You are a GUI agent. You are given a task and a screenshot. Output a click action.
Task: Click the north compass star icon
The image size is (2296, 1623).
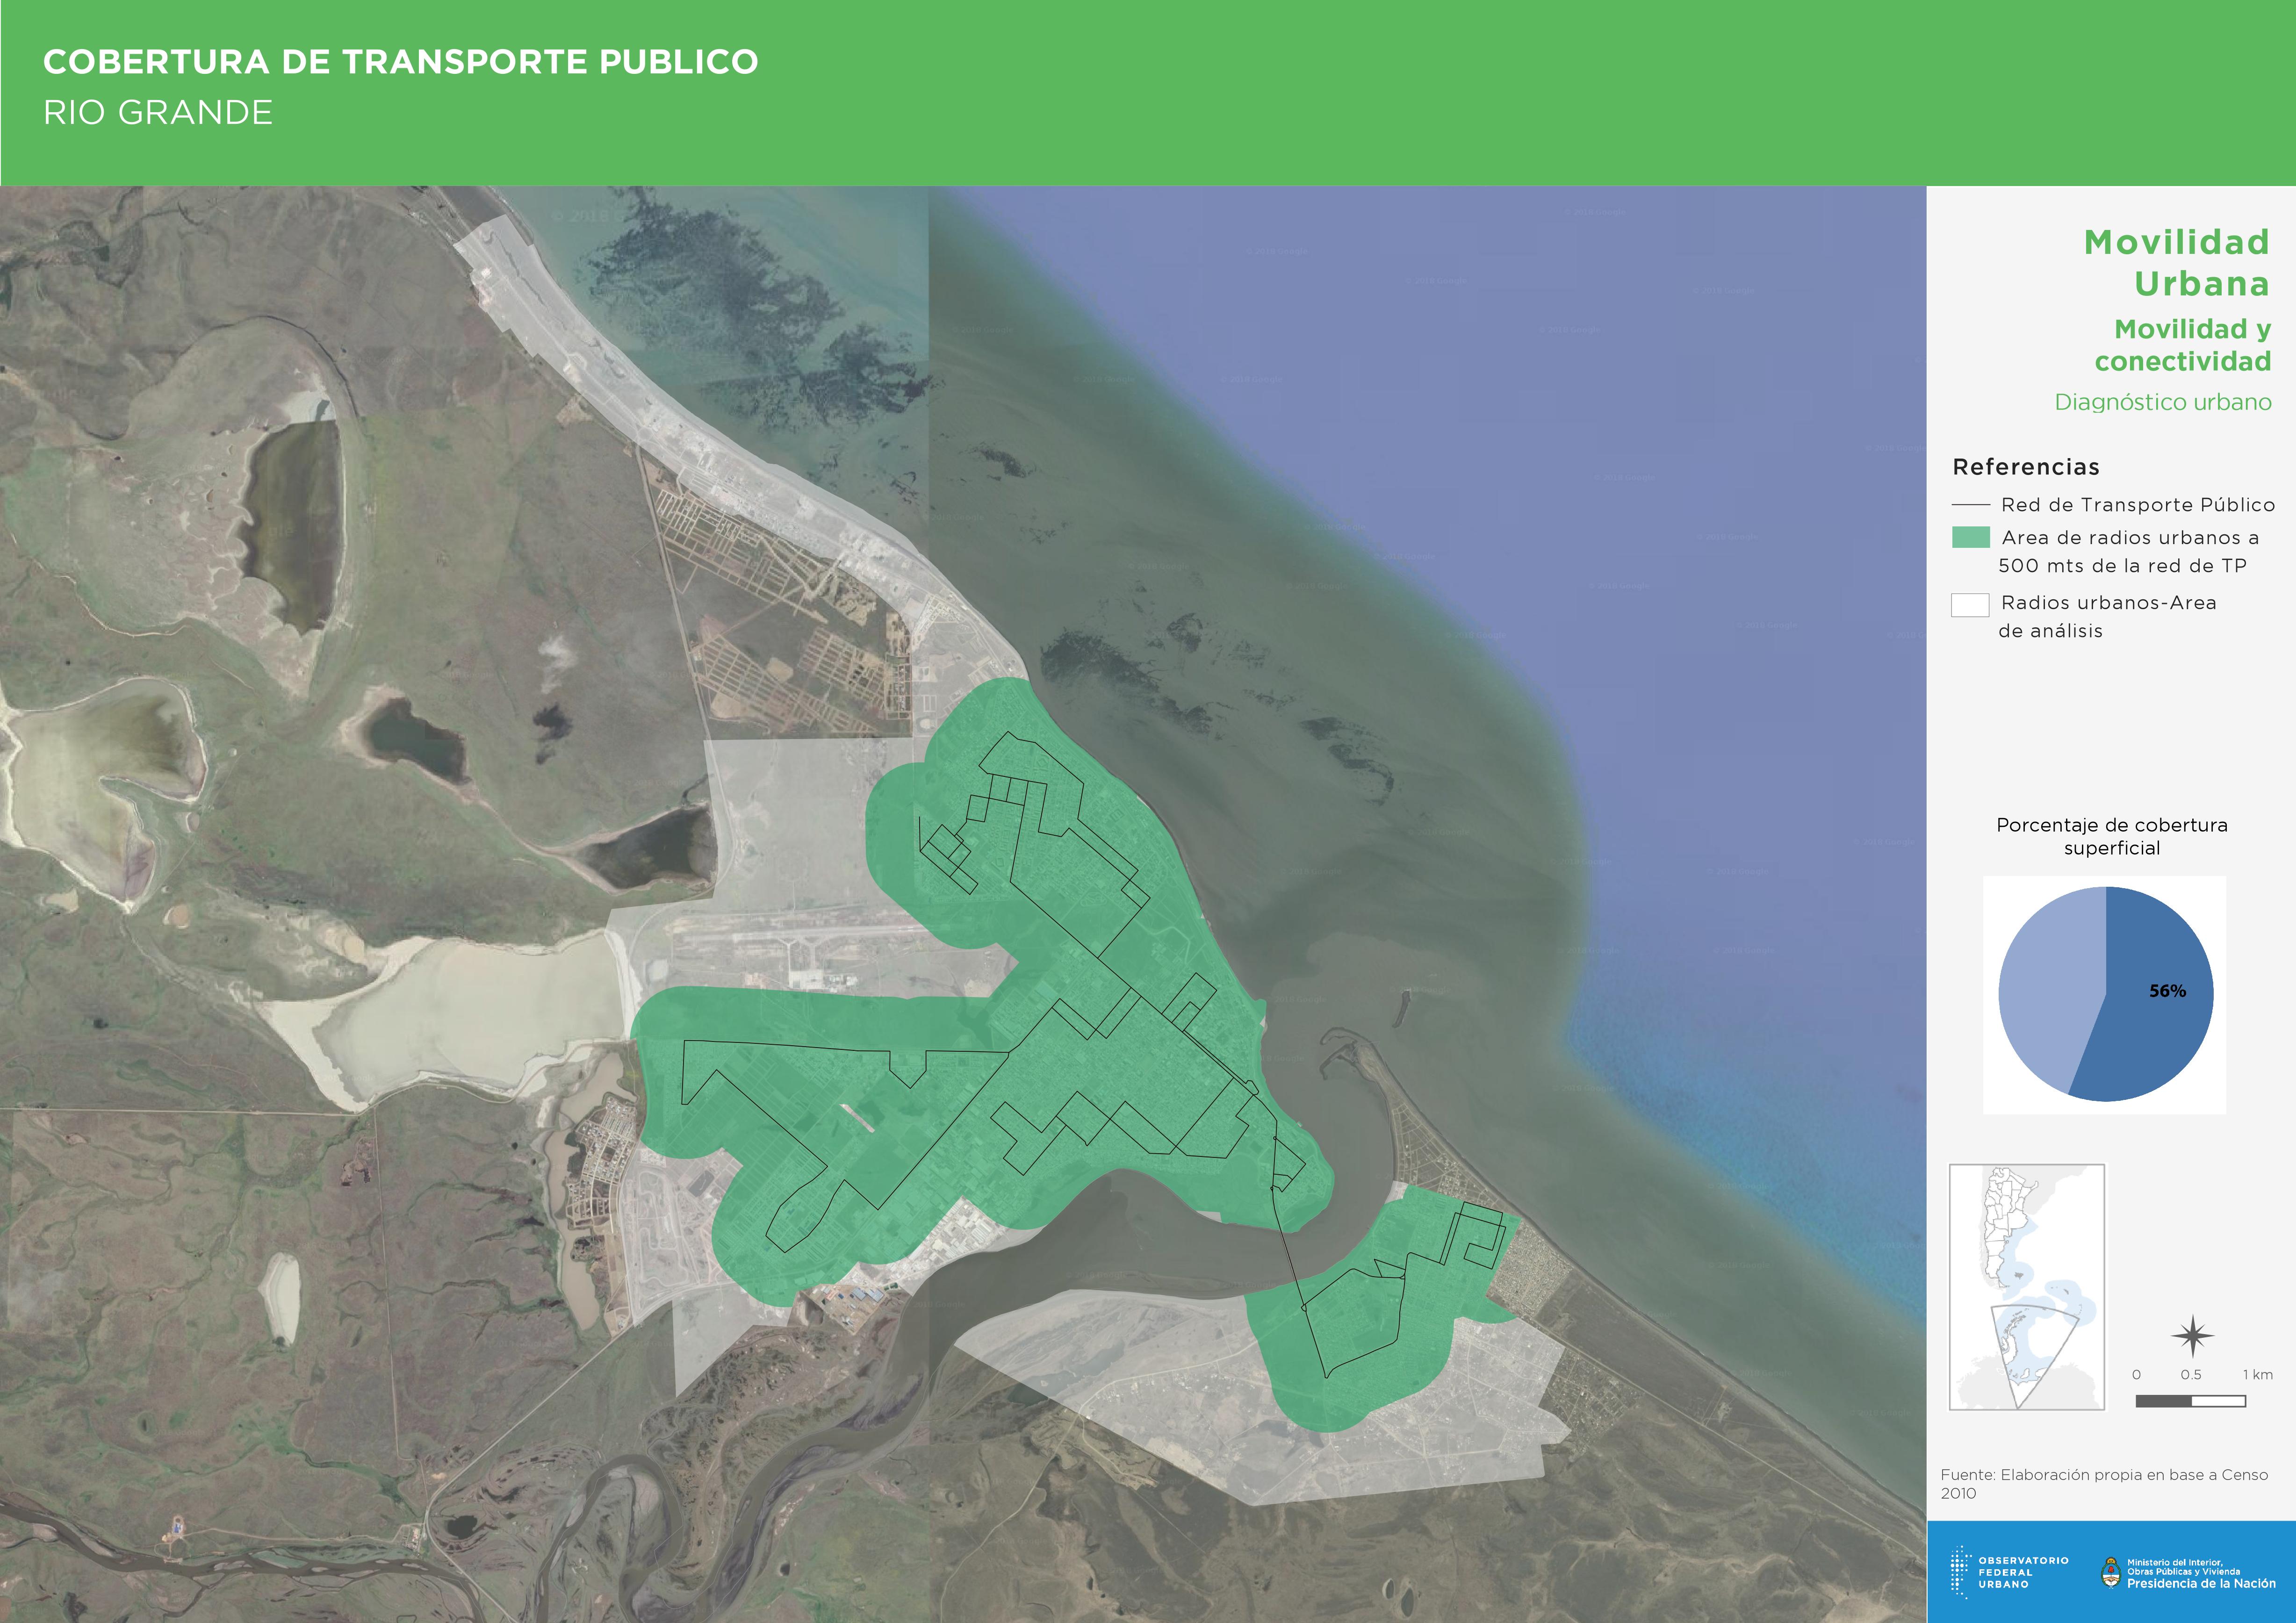click(2192, 1335)
